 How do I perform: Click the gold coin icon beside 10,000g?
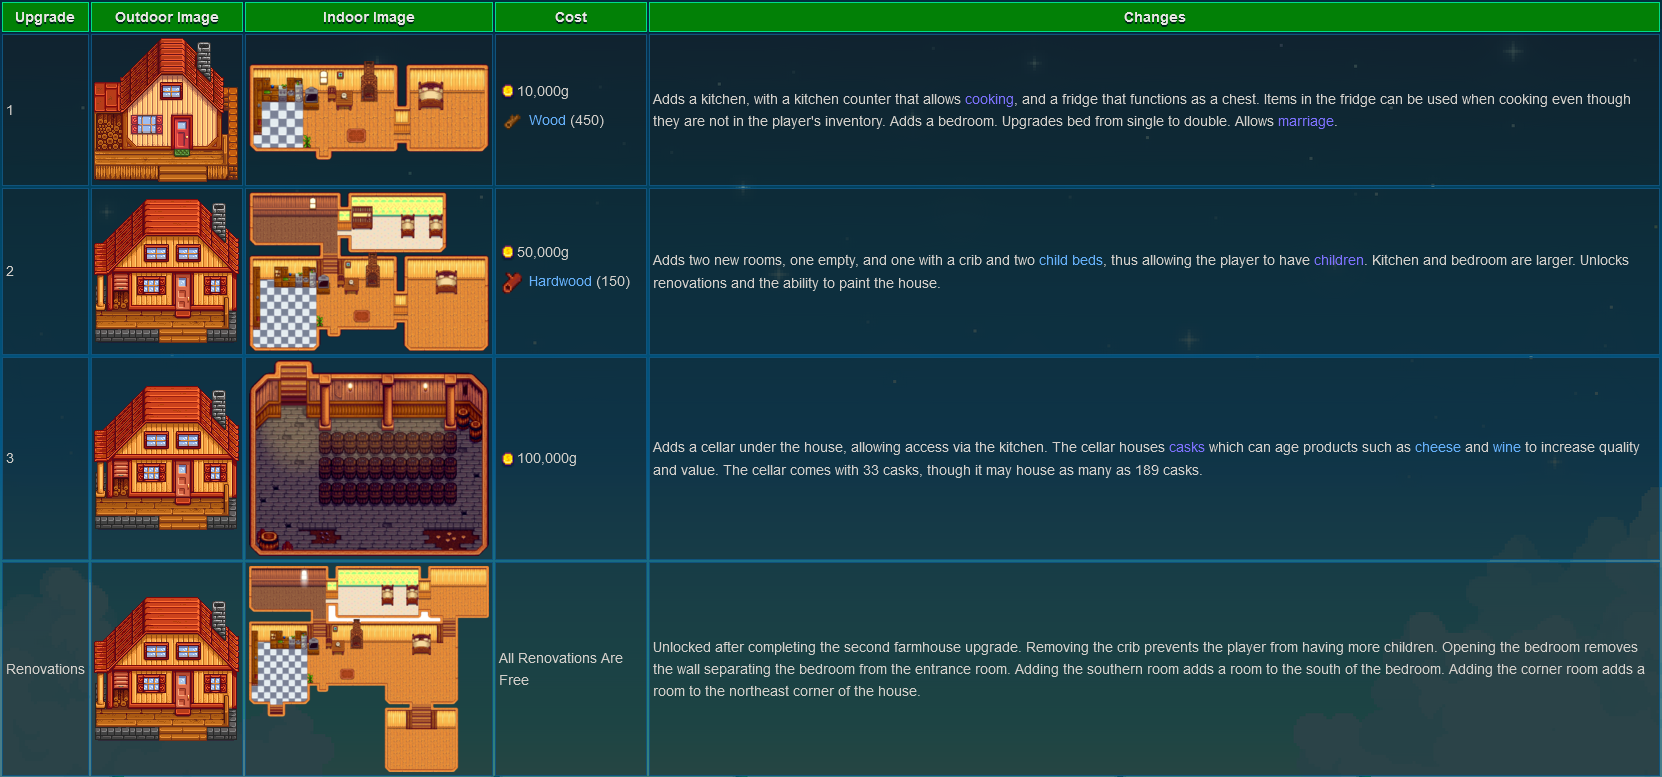click(x=508, y=91)
